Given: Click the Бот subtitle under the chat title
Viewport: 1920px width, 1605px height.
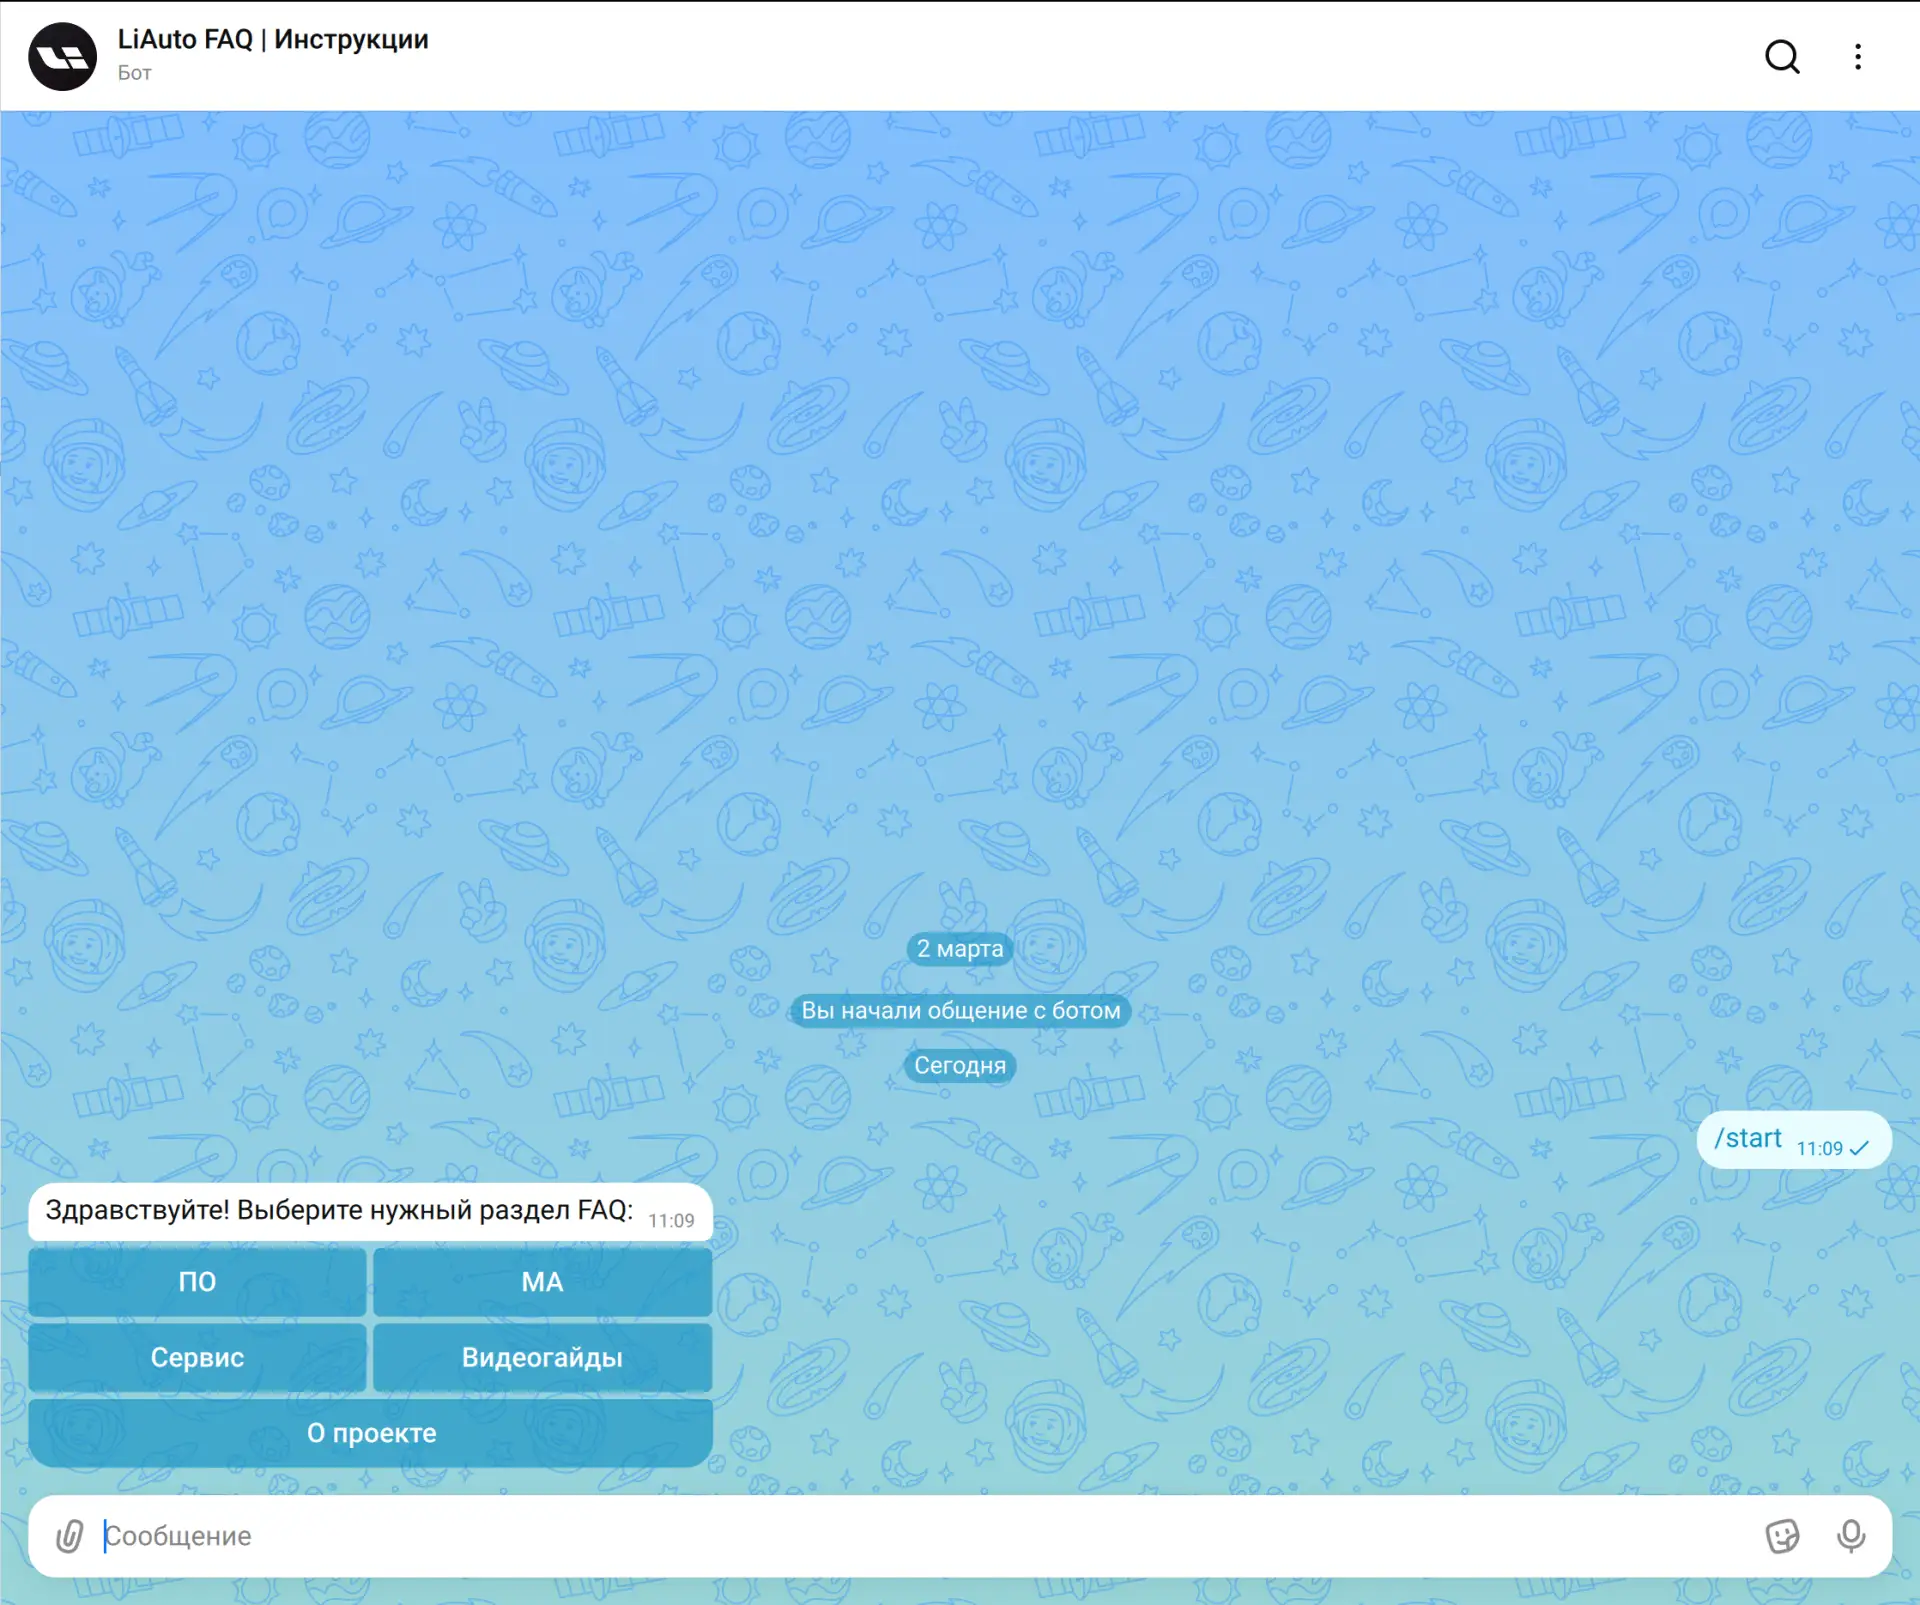Looking at the screenshot, I should [134, 73].
